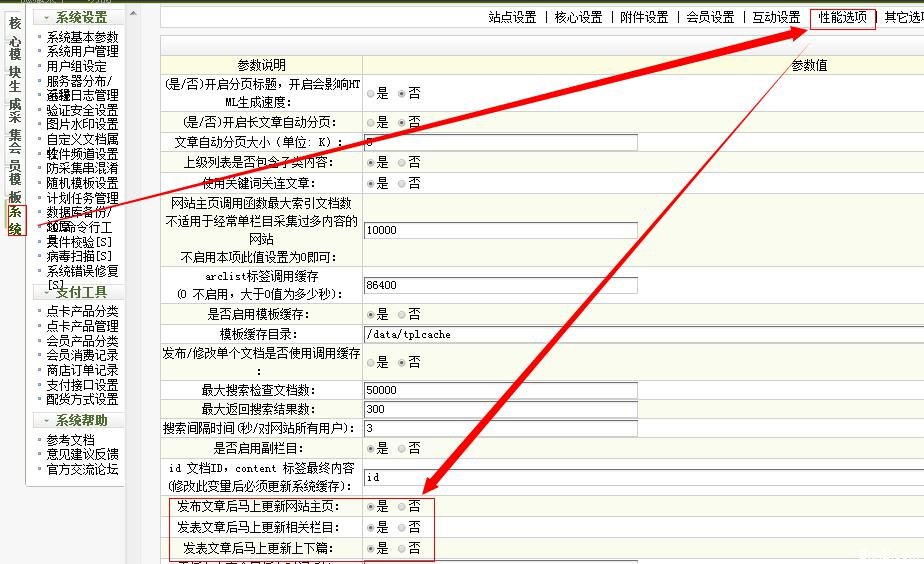Open the 附件设置 tab
The height and width of the screenshot is (564, 924).
pyautogui.click(x=644, y=17)
